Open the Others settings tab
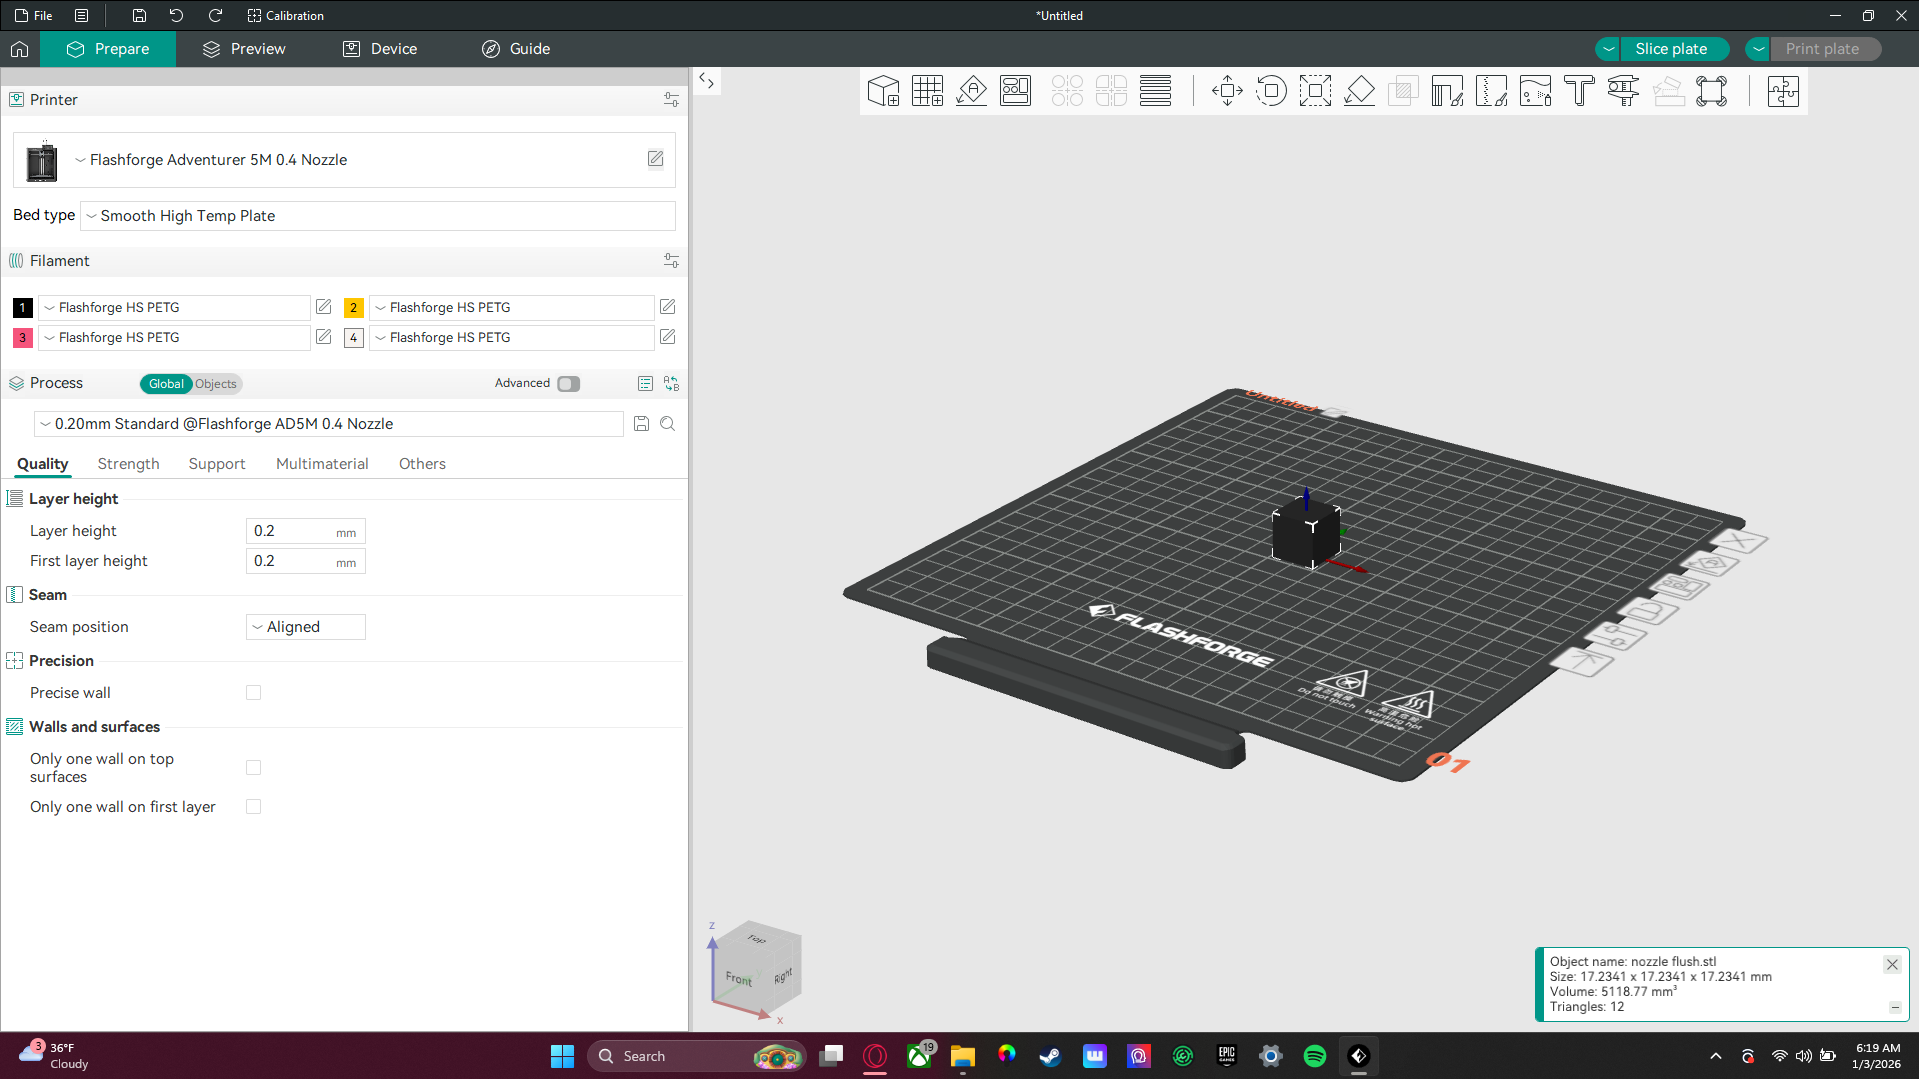The image size is (1919, 1079). tap(422, 464)
